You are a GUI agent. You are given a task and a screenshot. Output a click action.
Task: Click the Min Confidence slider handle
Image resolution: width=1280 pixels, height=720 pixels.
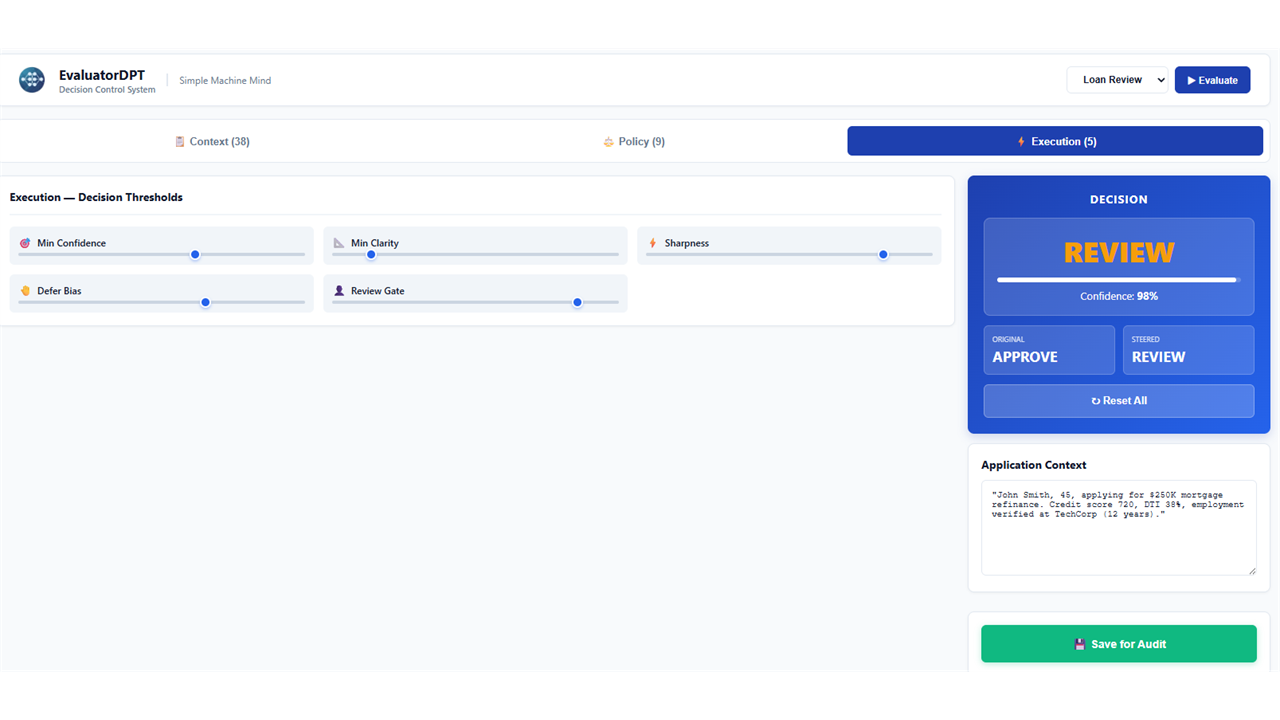[x=195, y=254]
